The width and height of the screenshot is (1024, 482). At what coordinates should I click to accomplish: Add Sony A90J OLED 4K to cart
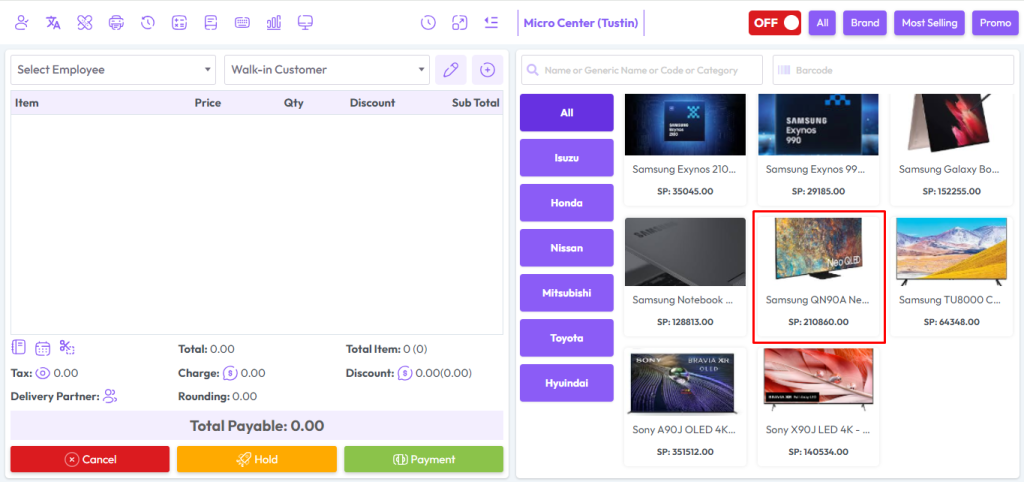point(685,406)
